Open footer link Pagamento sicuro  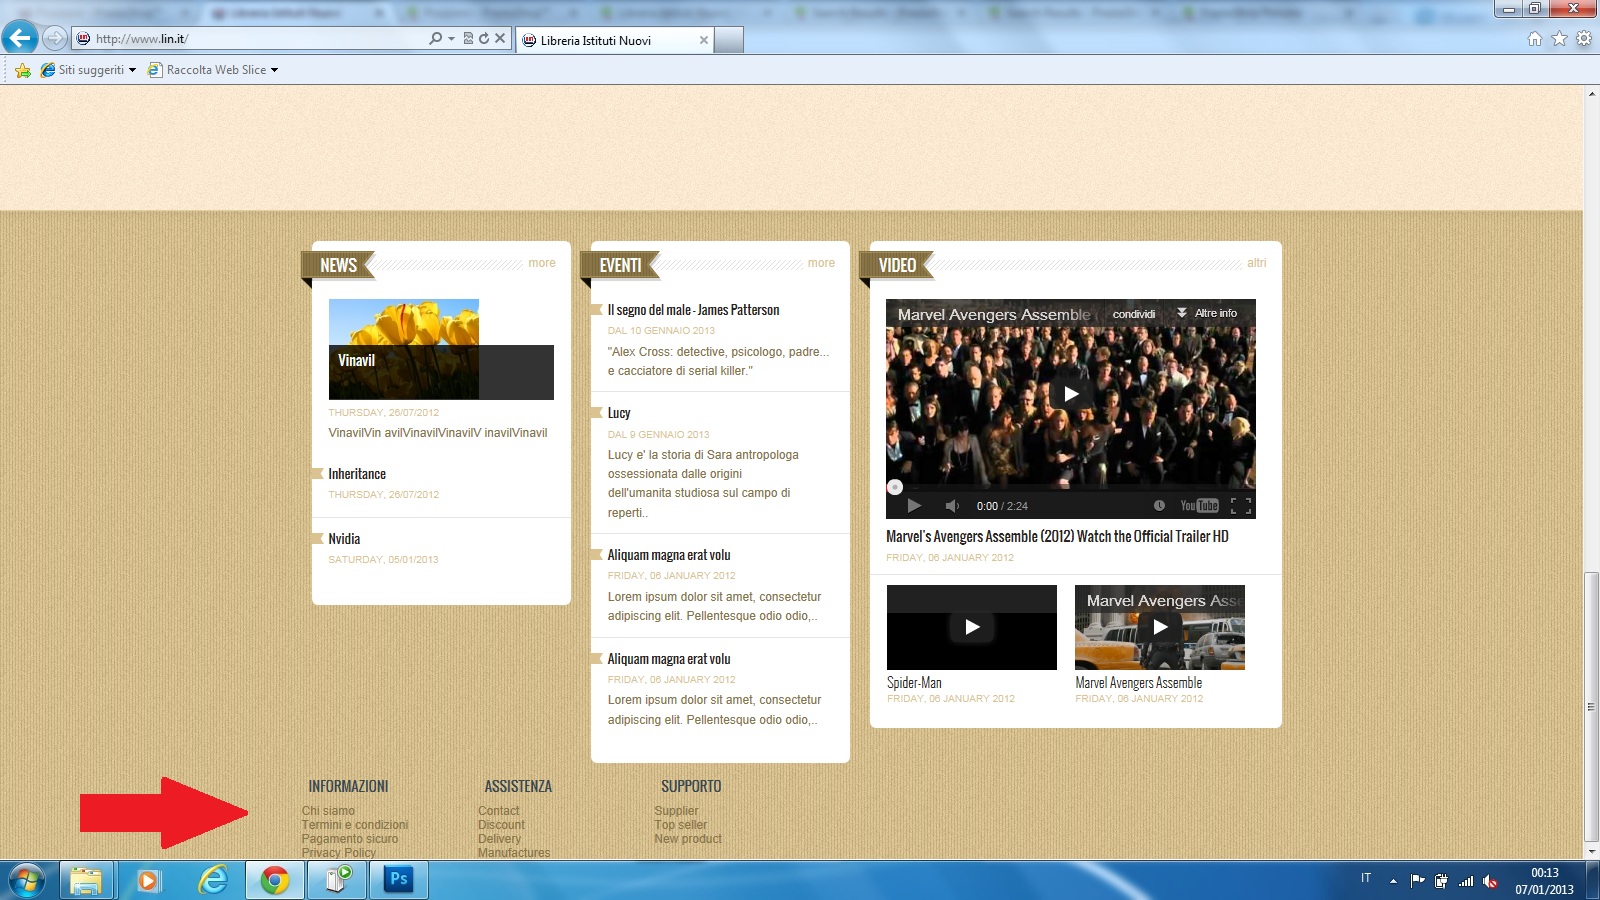pyautogui.click(x=350, y=839)
